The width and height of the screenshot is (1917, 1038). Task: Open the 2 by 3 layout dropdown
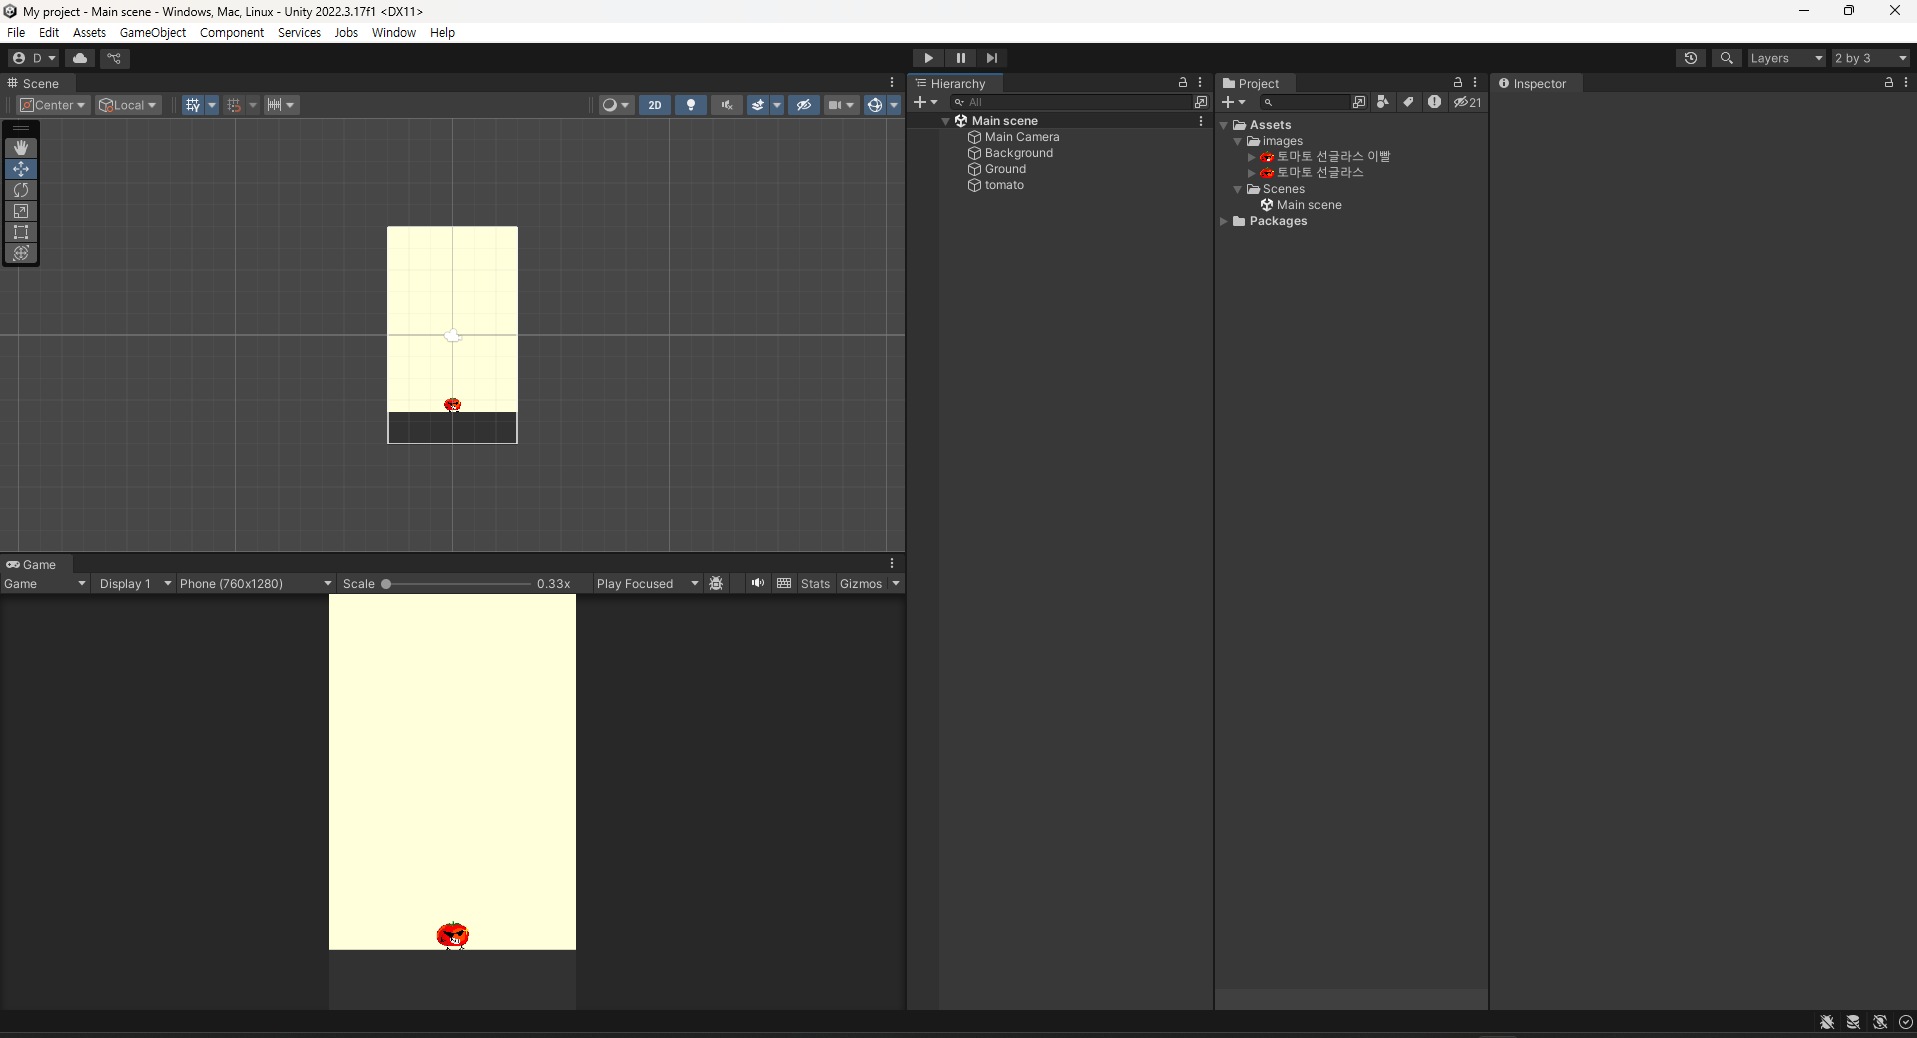1871,58
